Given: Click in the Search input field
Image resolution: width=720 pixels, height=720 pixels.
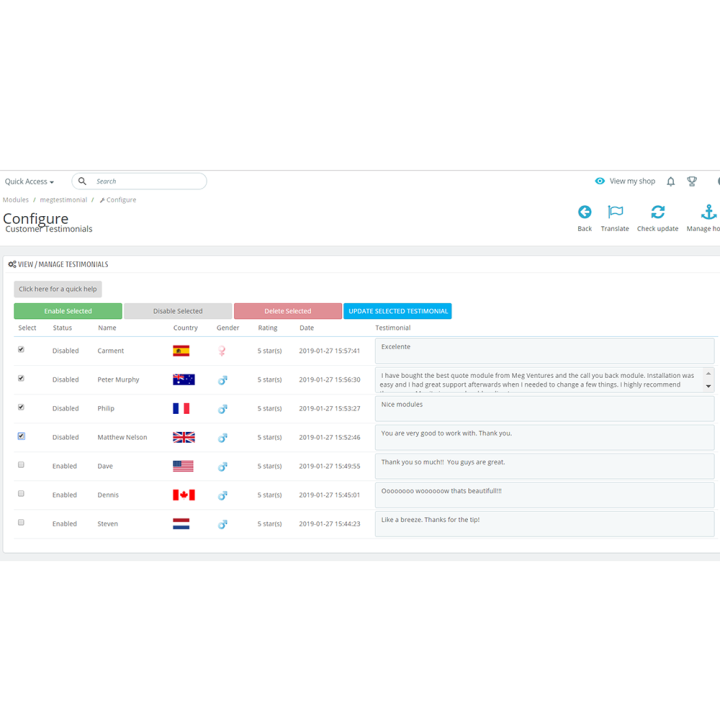Looking at the screenshot, I should coord(139,181).
